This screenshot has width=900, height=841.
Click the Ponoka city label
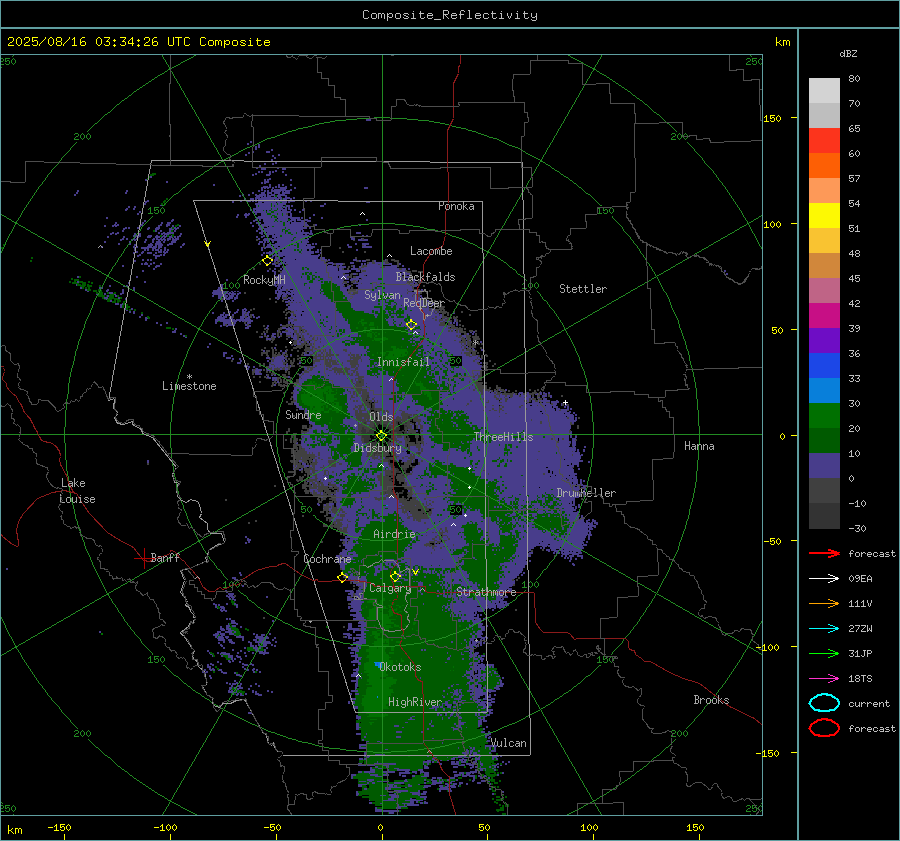tap(456, 206)
